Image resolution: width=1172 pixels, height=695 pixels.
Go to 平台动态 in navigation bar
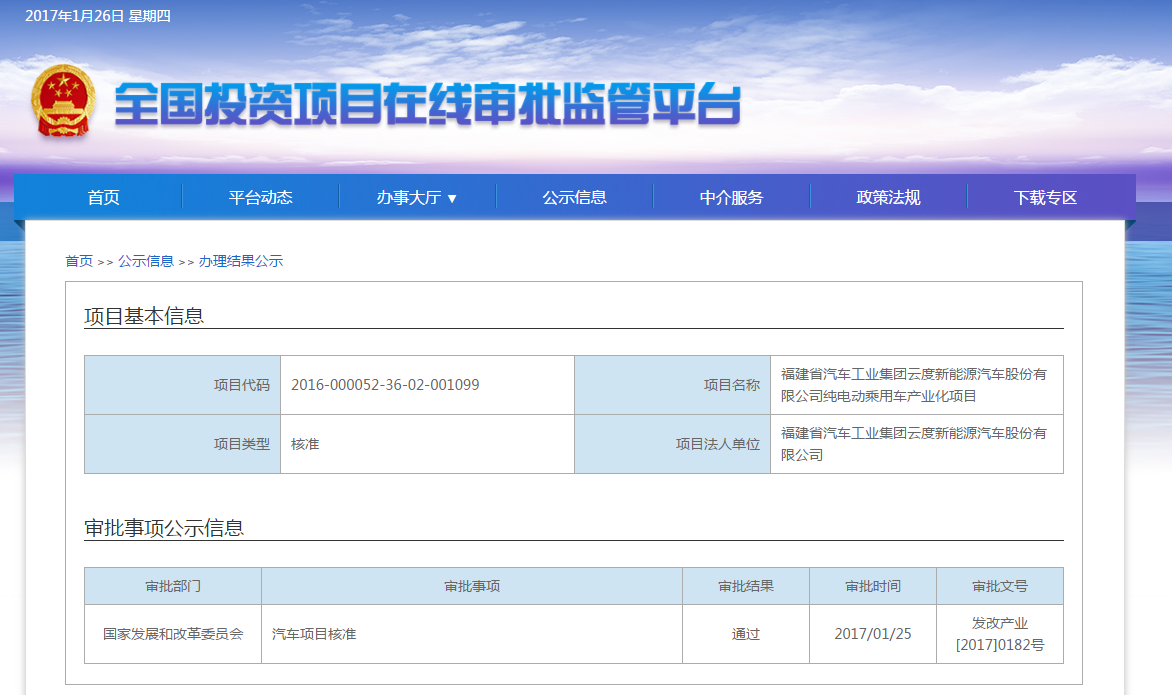tap(260, 197)
